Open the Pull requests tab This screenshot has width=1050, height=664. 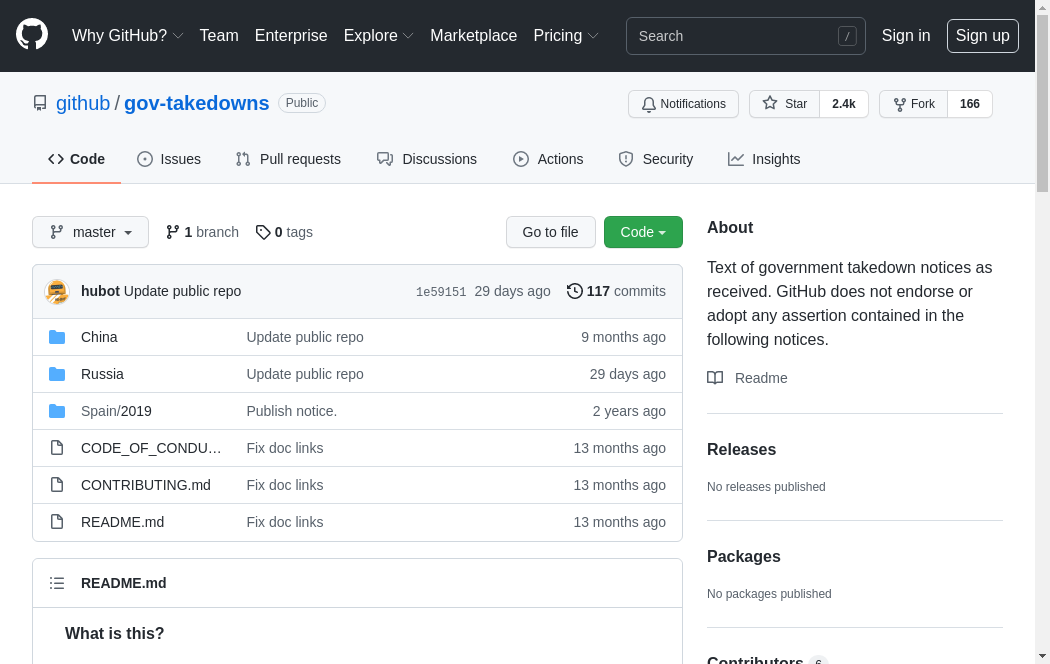pos(288,159)
